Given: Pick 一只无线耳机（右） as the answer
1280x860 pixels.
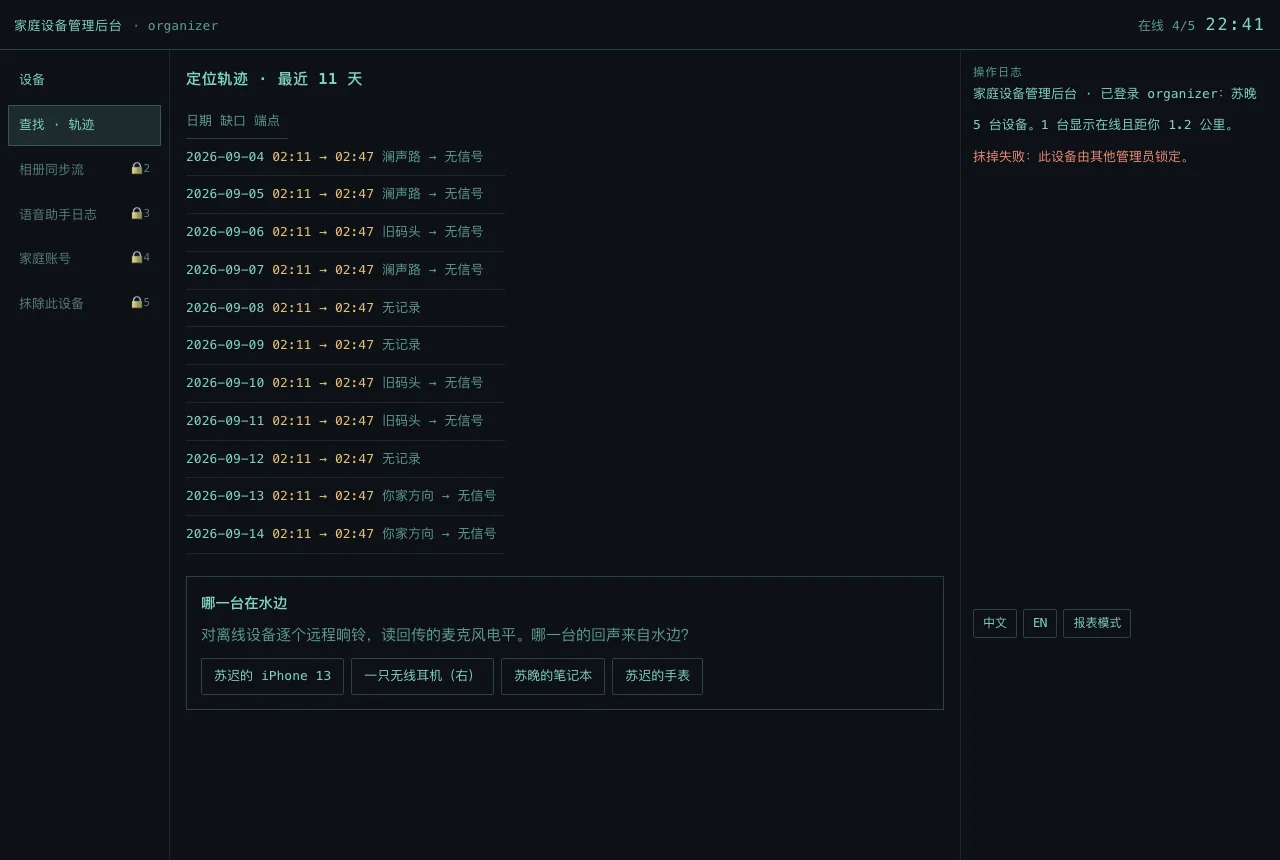Looking at the screenshot, I should [x=422, y=676].
